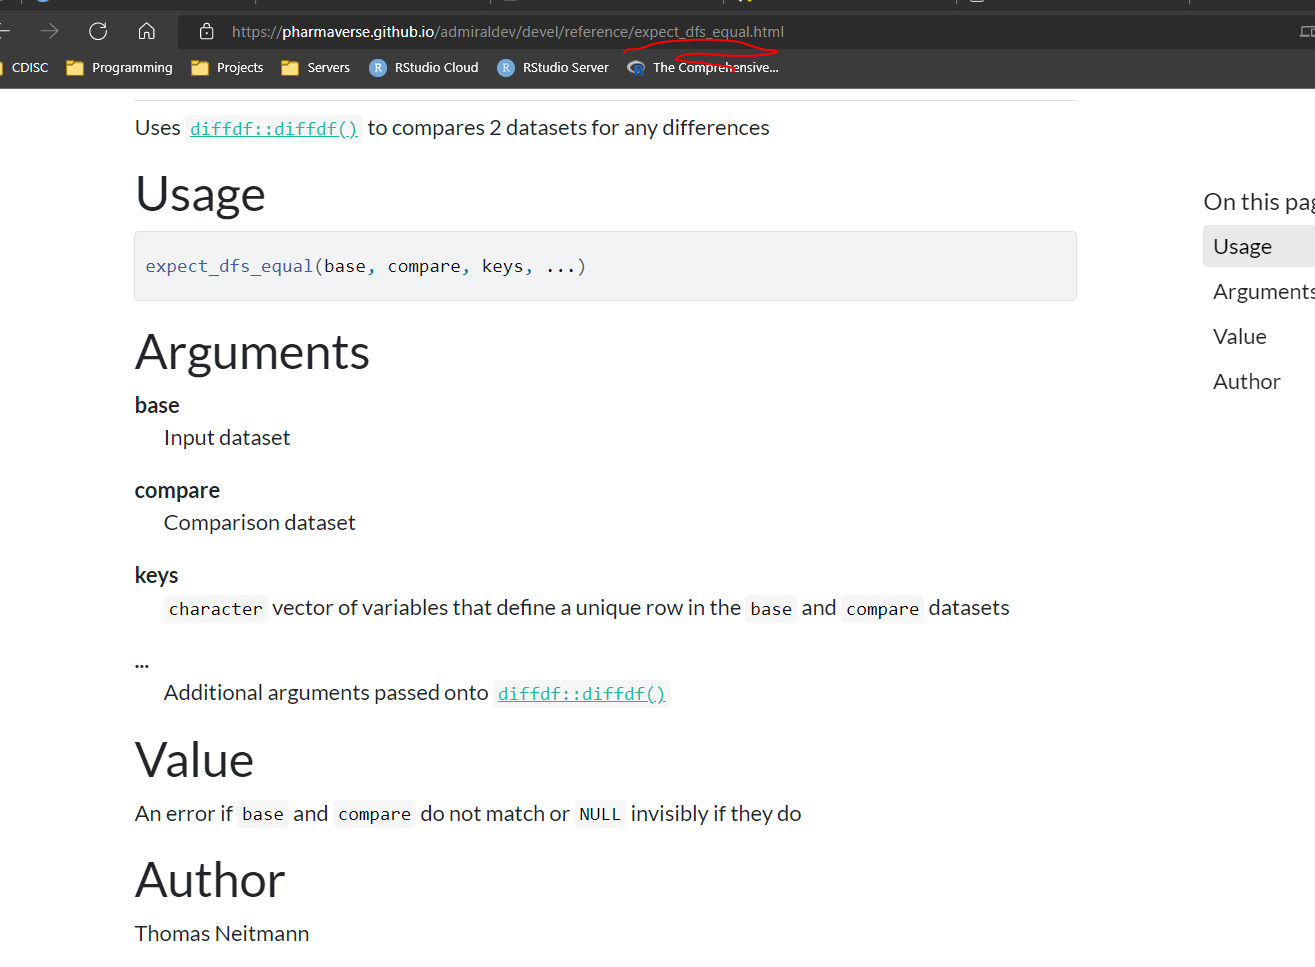Select Author in the sidebar navigation
The height and width of the screenshot is (967, 1315).
[x=1246, y=381]
